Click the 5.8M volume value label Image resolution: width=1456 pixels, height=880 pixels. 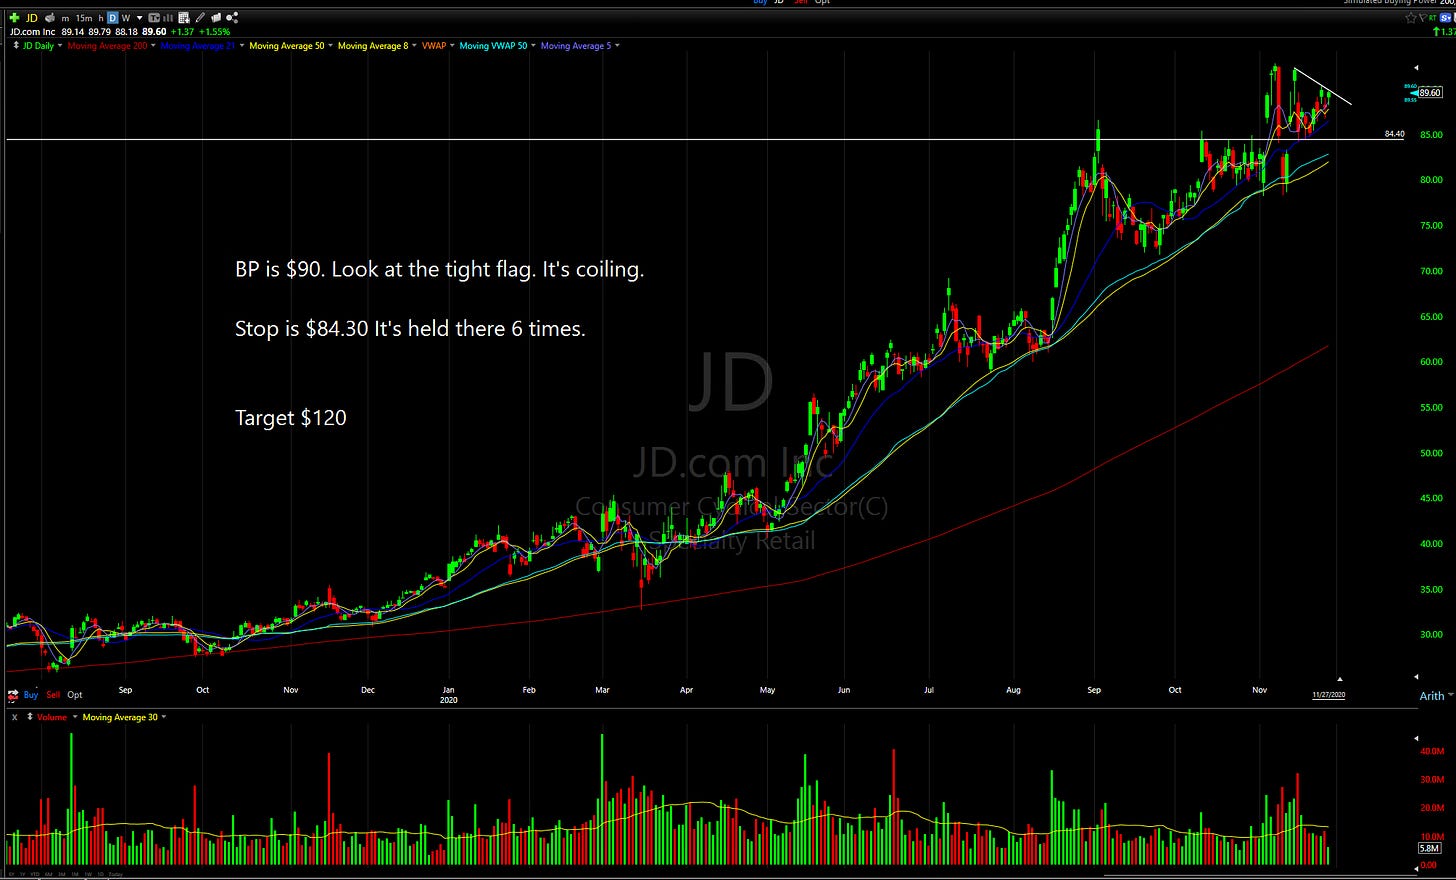pos(1430,848)
